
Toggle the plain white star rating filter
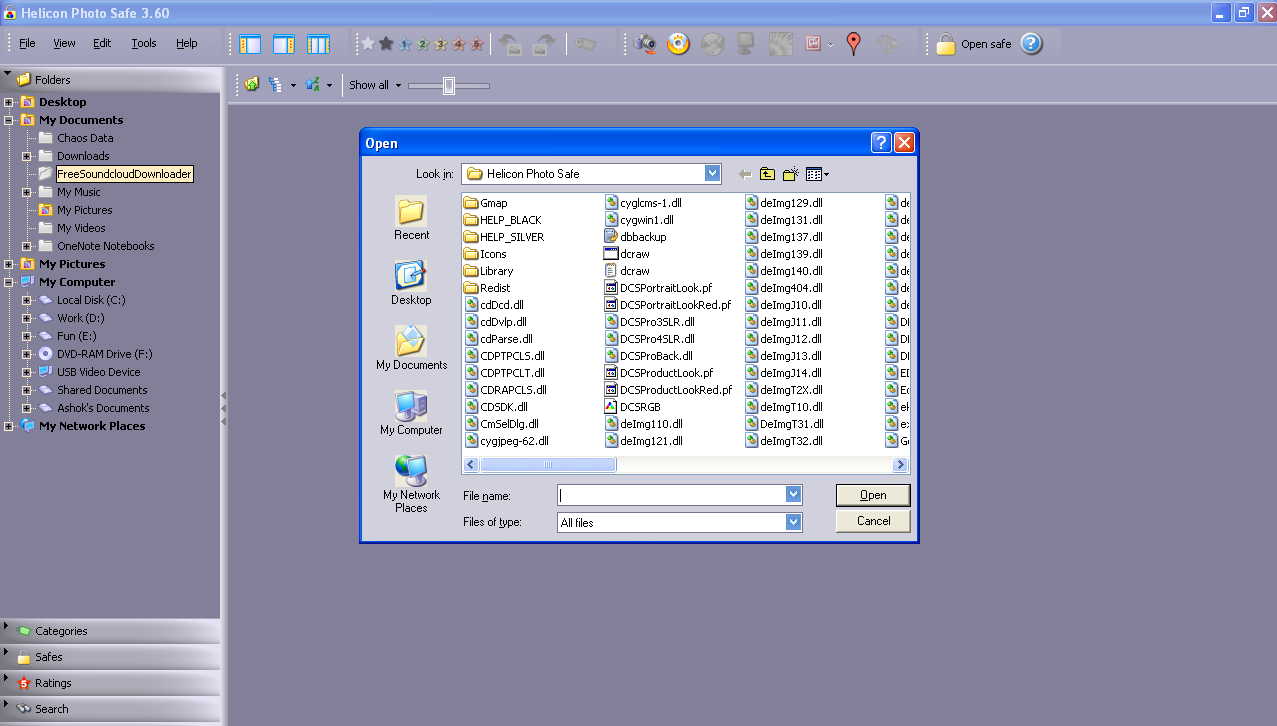pyautogui.click(x=368, y=44)
